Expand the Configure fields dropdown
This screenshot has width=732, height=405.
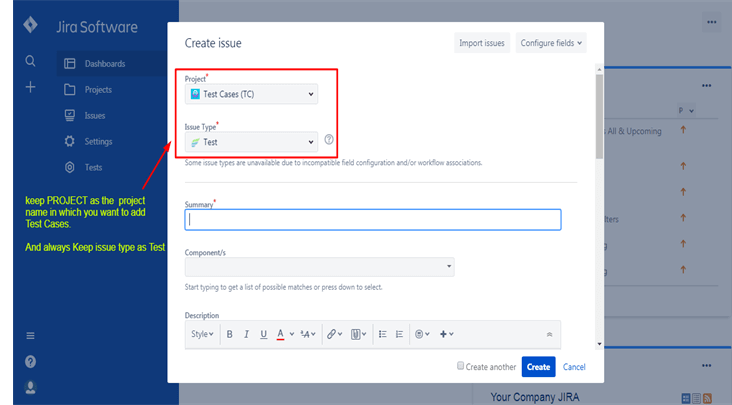[x=551, y=43]
